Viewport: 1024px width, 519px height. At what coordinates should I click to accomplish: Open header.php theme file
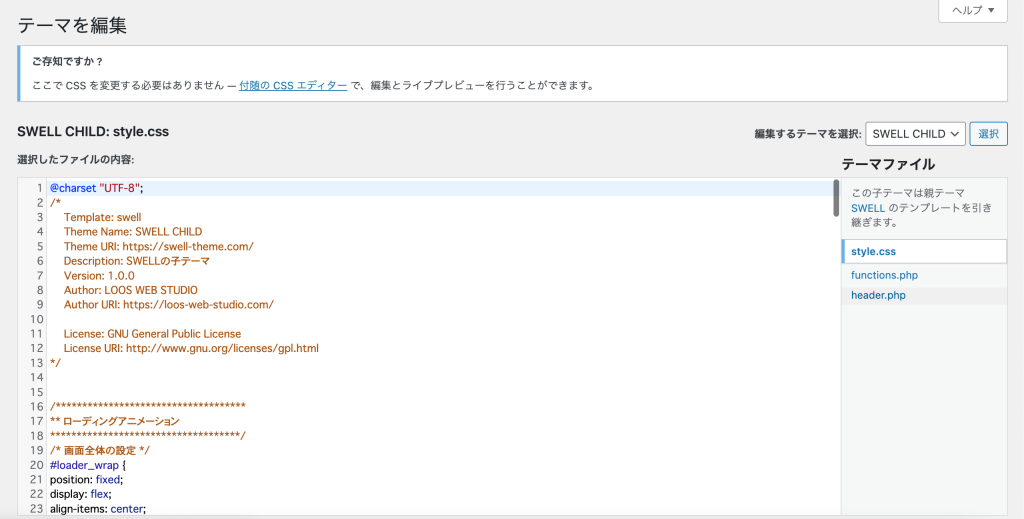point(878,295)
